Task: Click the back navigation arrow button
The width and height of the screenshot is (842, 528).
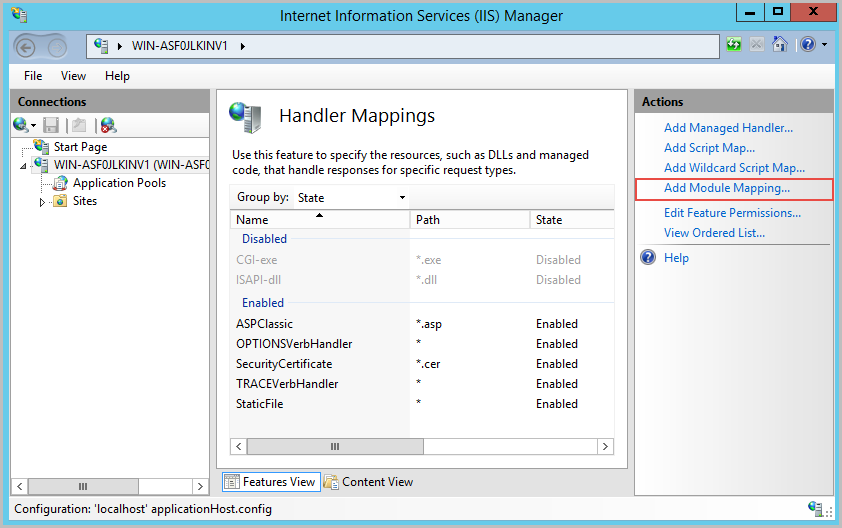Action: [27, 46]
